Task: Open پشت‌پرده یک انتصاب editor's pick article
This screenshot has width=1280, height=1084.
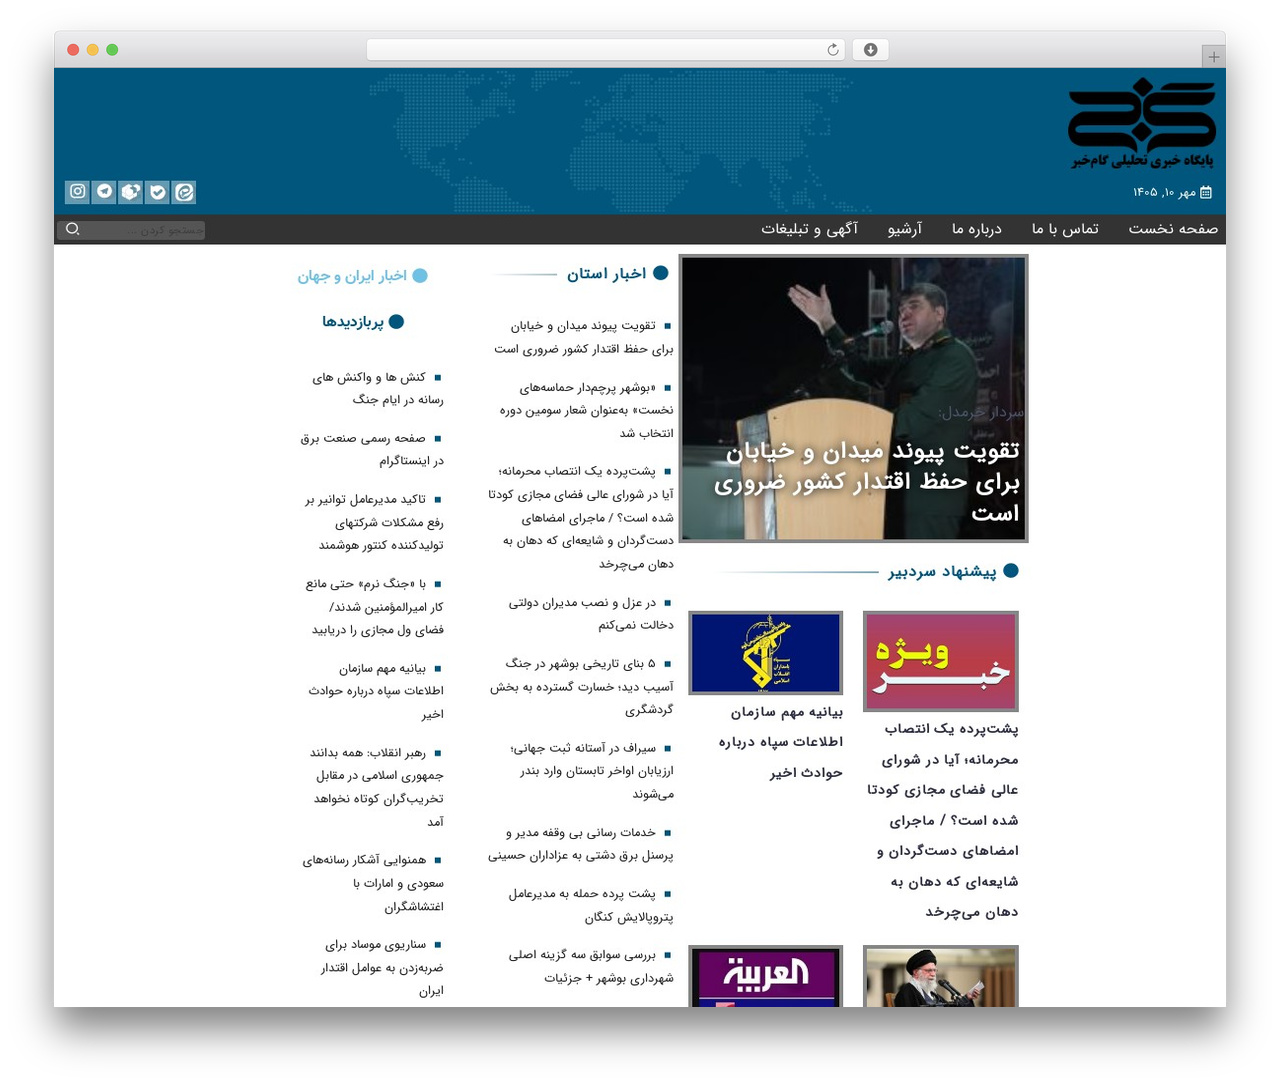Action: click(943, 820)
